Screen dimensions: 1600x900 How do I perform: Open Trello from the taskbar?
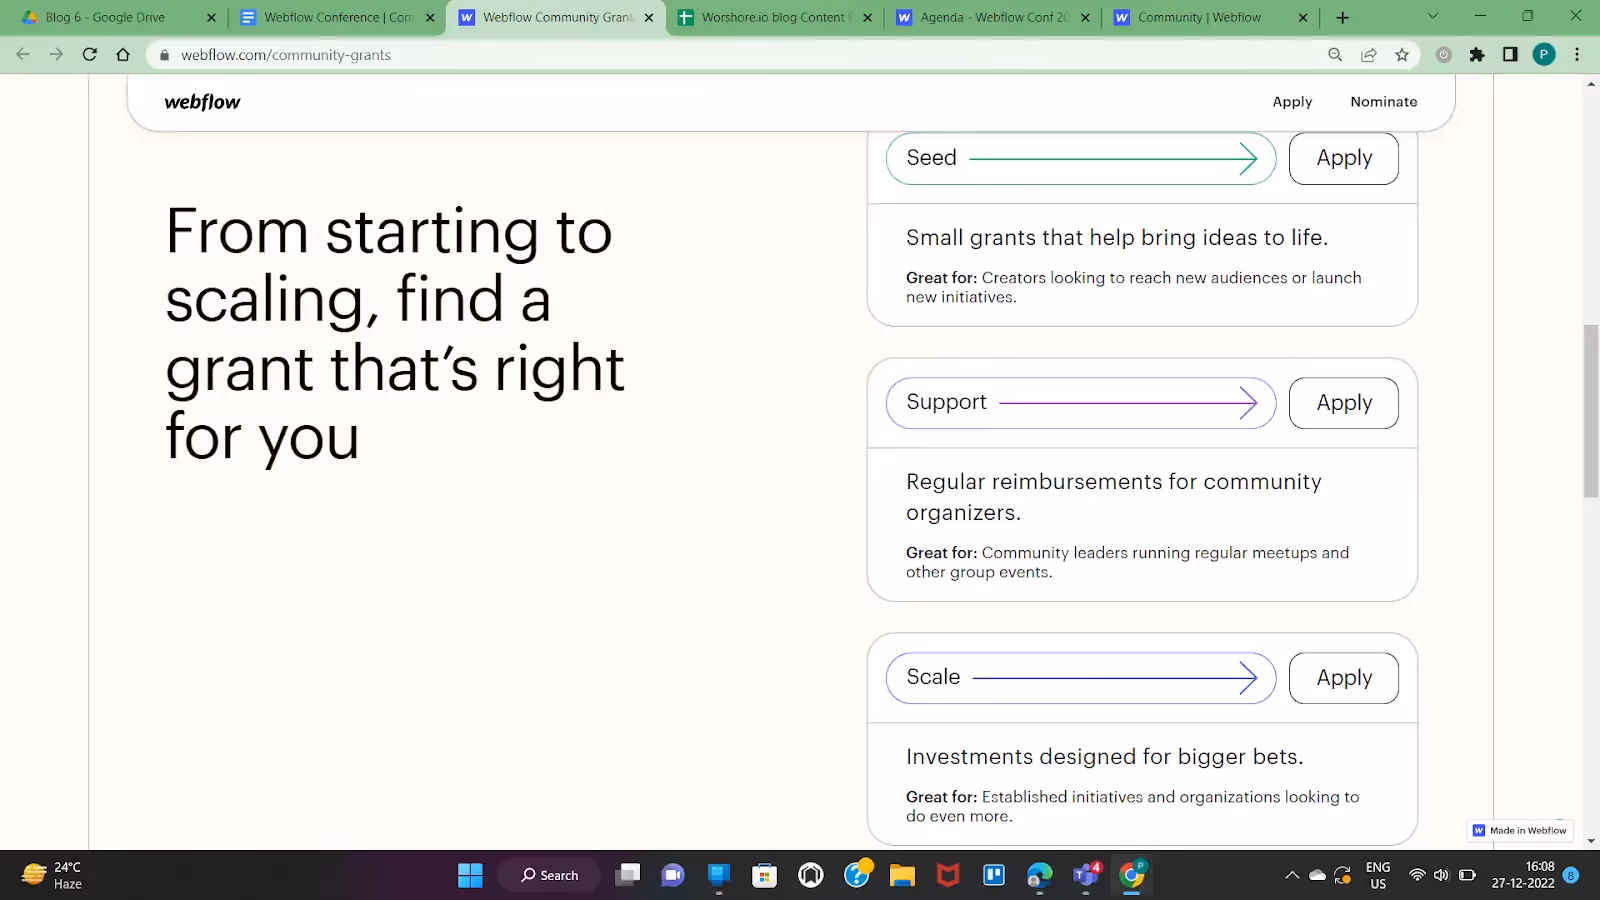994,876
